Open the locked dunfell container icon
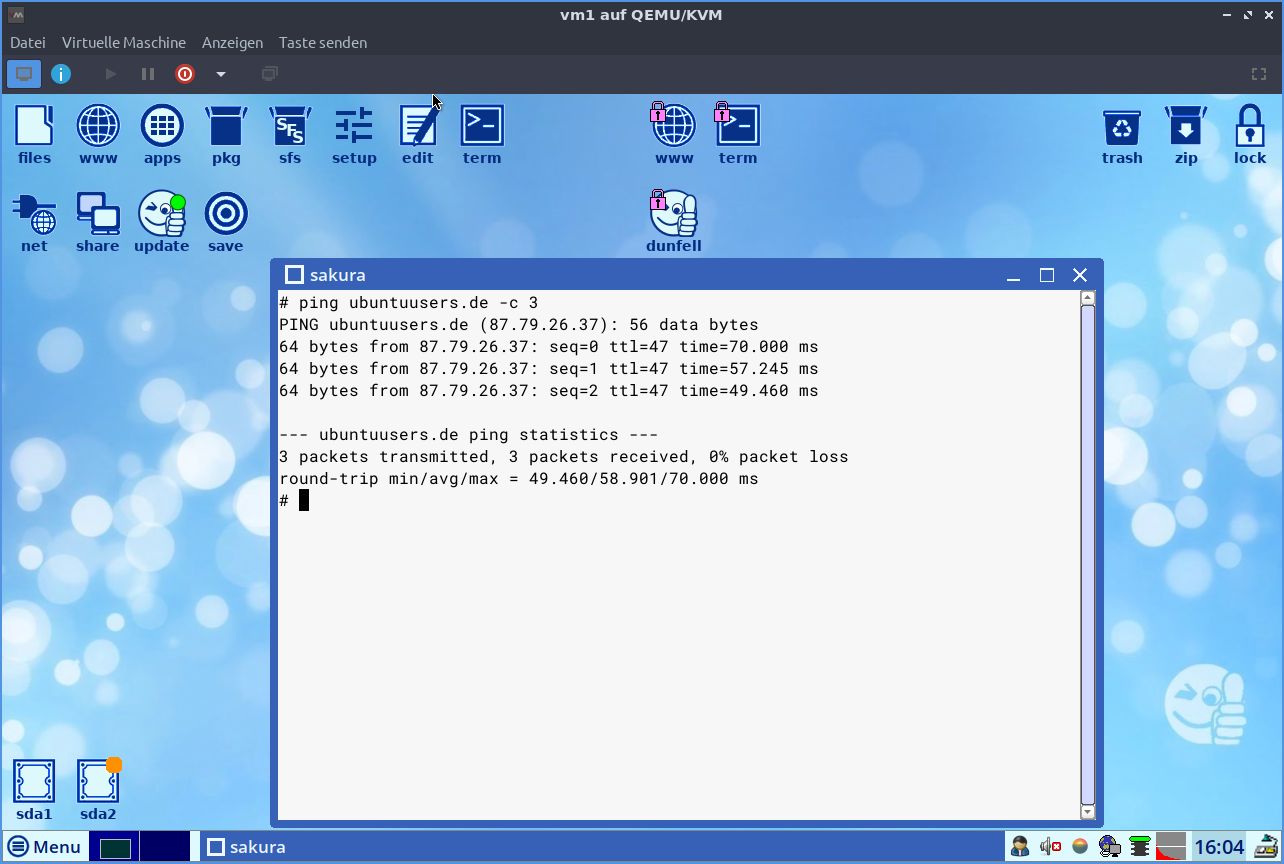The height and width of the screenshot is (864, 1284). point(673,221)
